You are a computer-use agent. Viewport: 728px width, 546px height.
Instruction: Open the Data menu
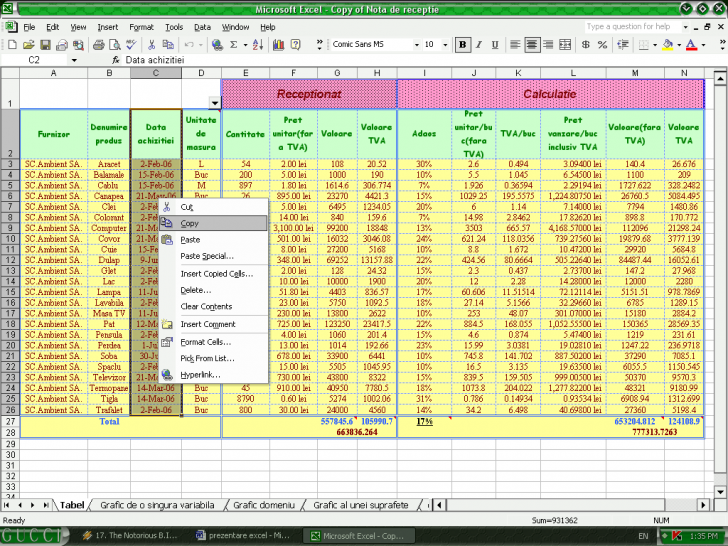[202, 27]
